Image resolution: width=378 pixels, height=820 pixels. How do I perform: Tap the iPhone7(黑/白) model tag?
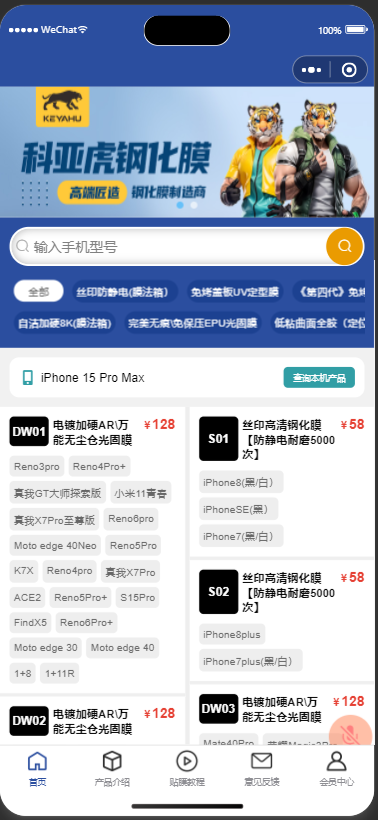point(241,536)
